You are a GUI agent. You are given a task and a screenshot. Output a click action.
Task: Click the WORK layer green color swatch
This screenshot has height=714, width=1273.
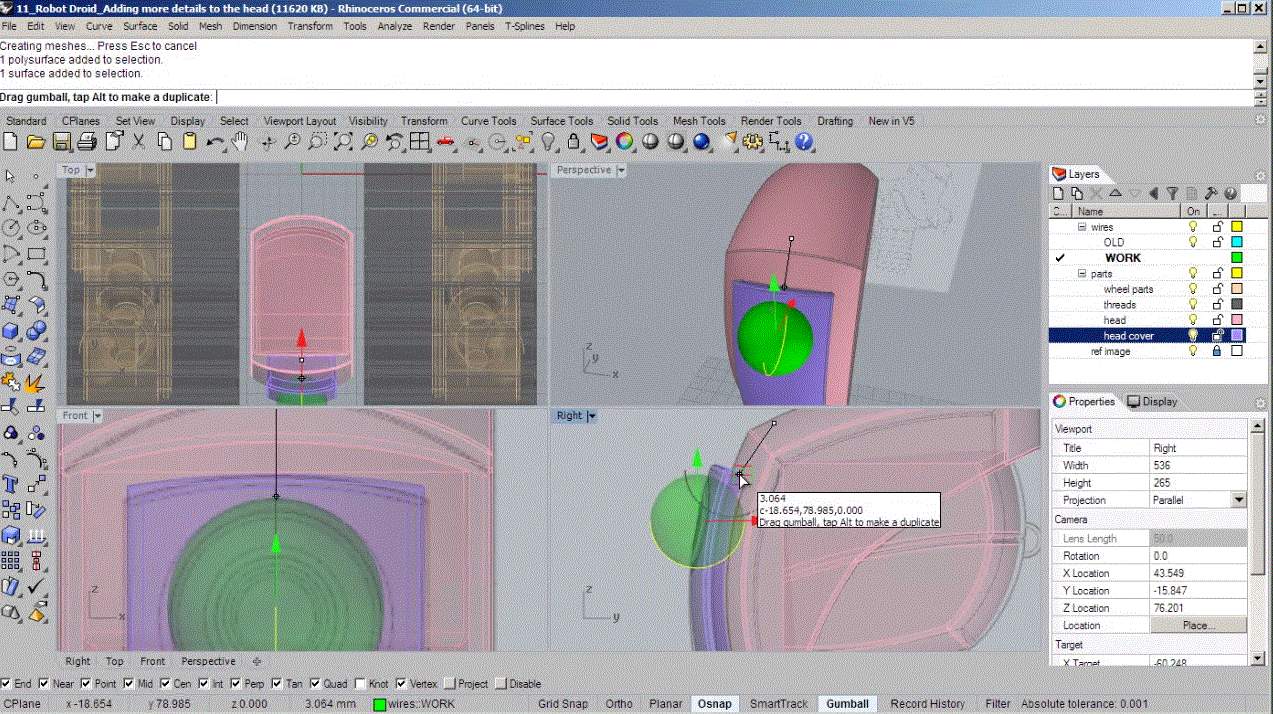[1237, 258]
